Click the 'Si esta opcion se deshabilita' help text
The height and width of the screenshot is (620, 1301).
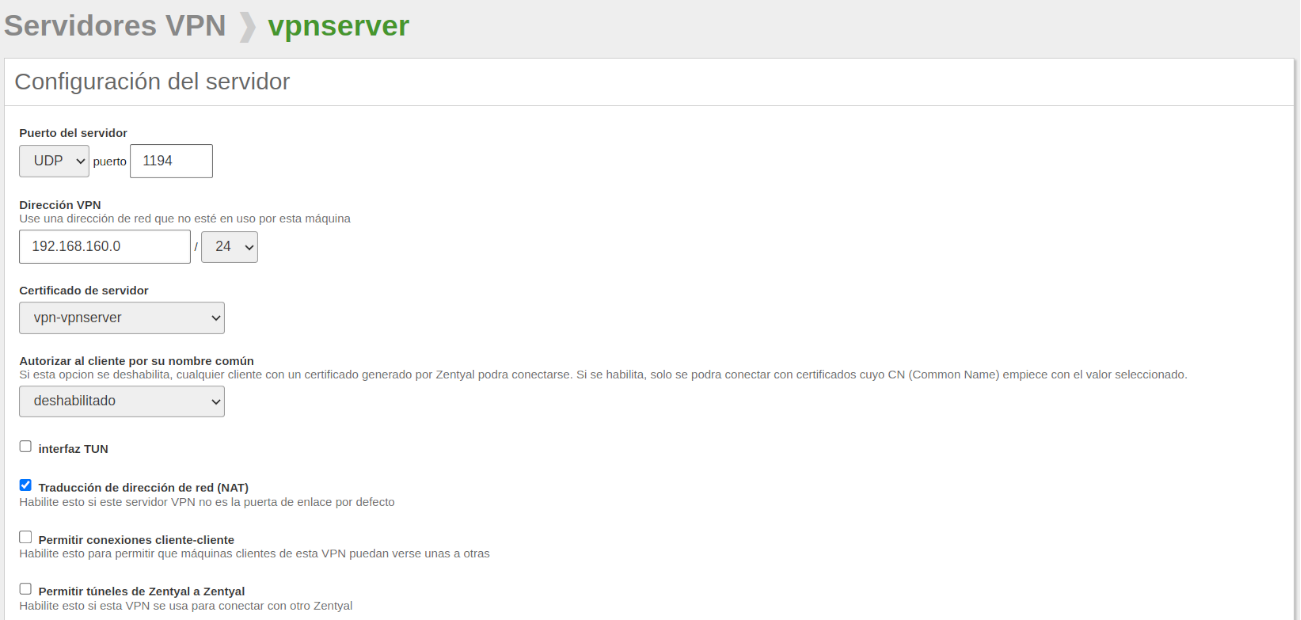603,375
